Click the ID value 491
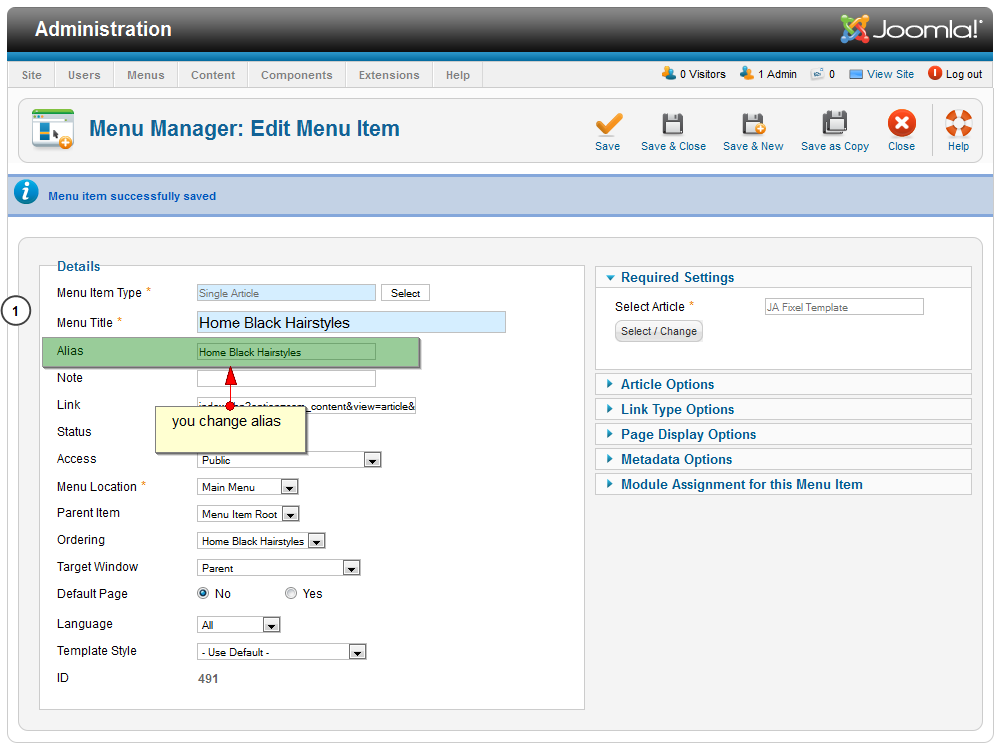This screenshot has height=747, width=1003. pos(208,679)
